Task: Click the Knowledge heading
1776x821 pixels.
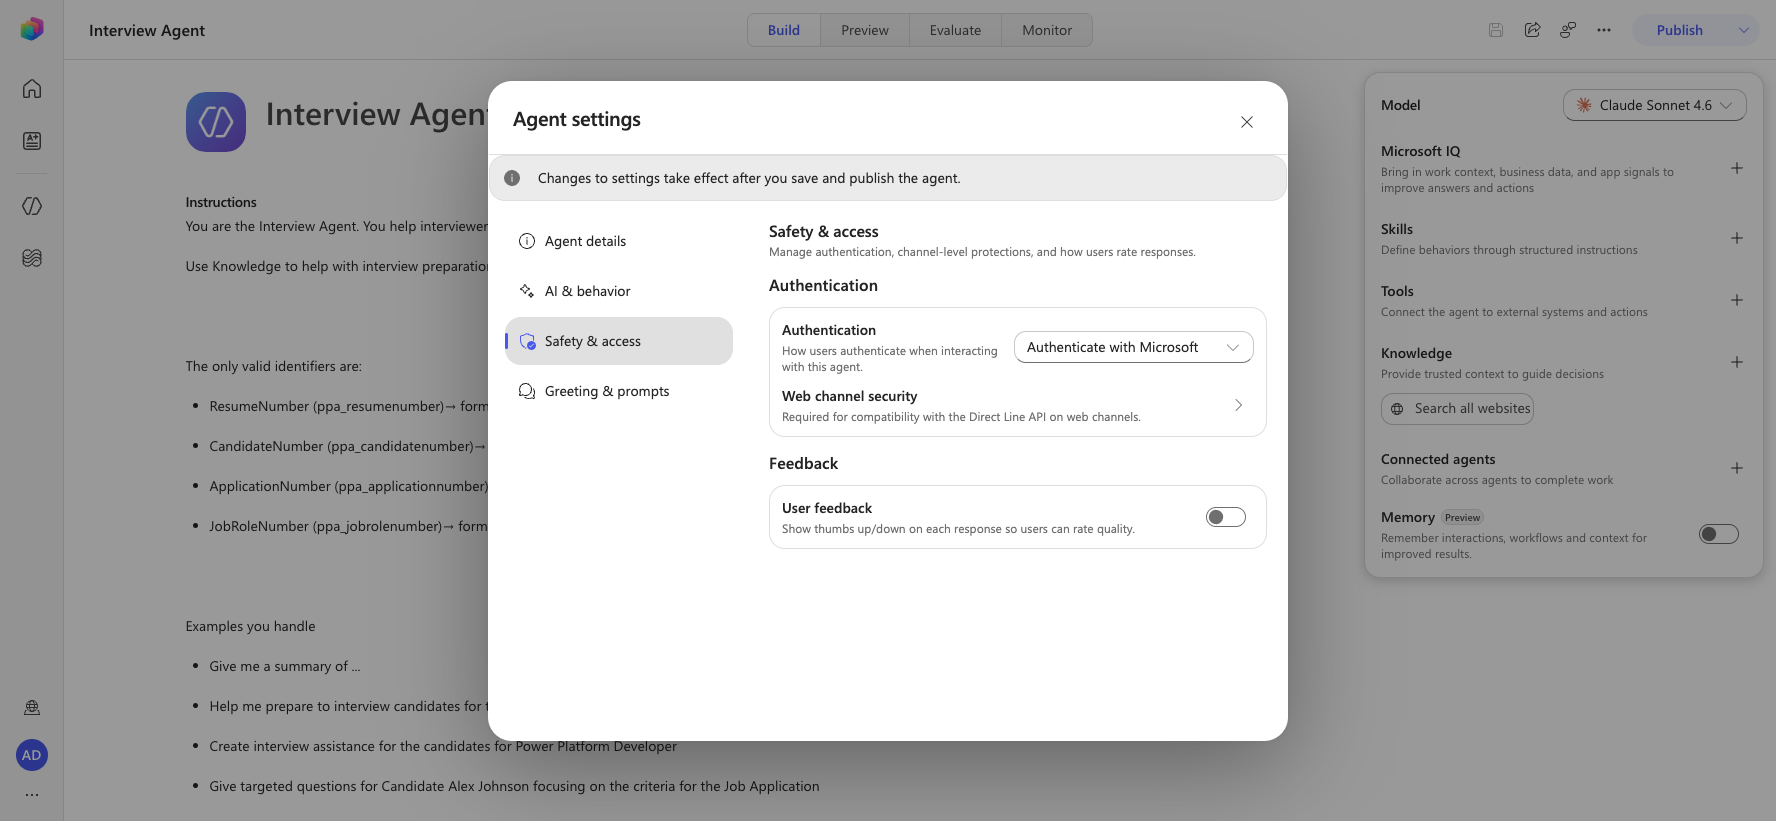Action: tap(1416, 353)
